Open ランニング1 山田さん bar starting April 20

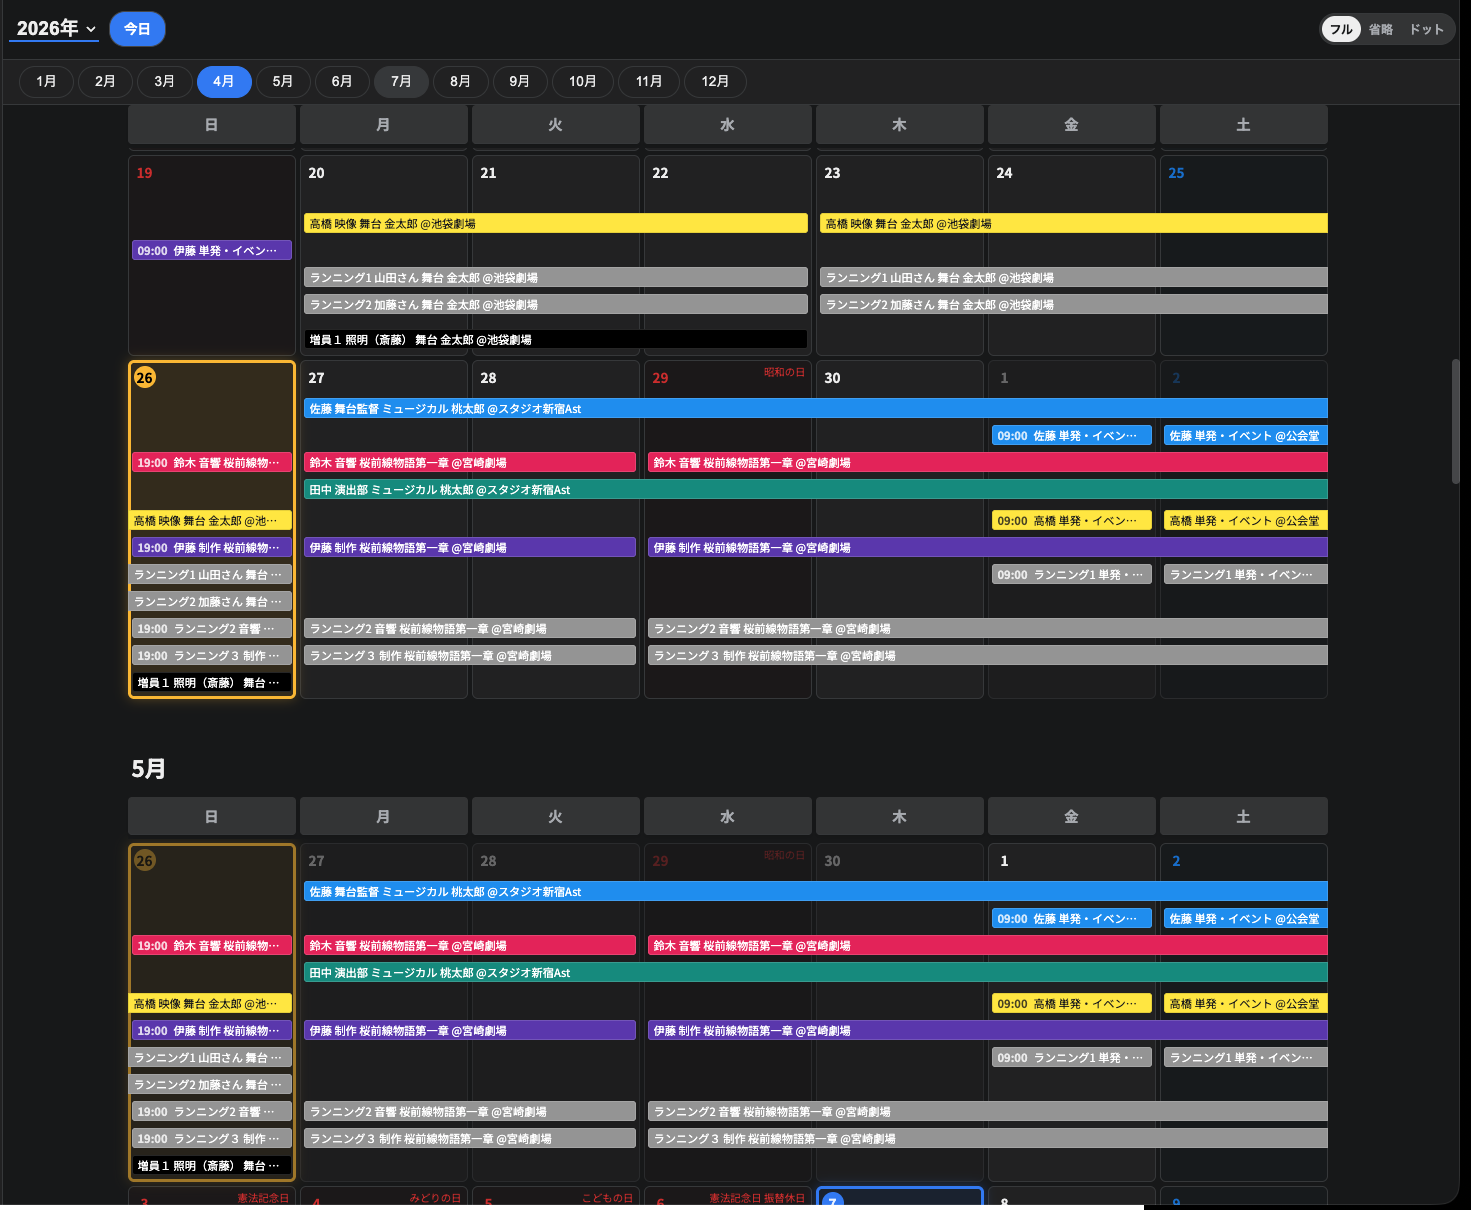pos(556,277)
